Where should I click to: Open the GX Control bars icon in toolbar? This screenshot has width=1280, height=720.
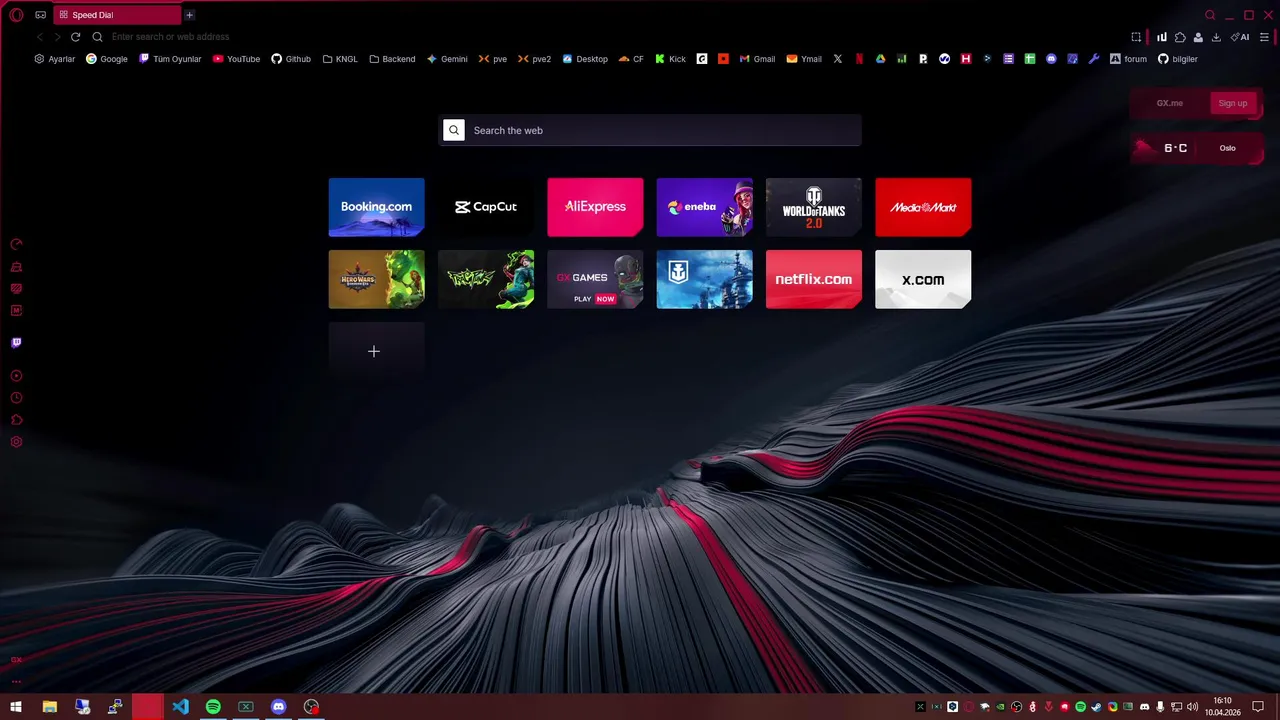tap(1161, 37)
